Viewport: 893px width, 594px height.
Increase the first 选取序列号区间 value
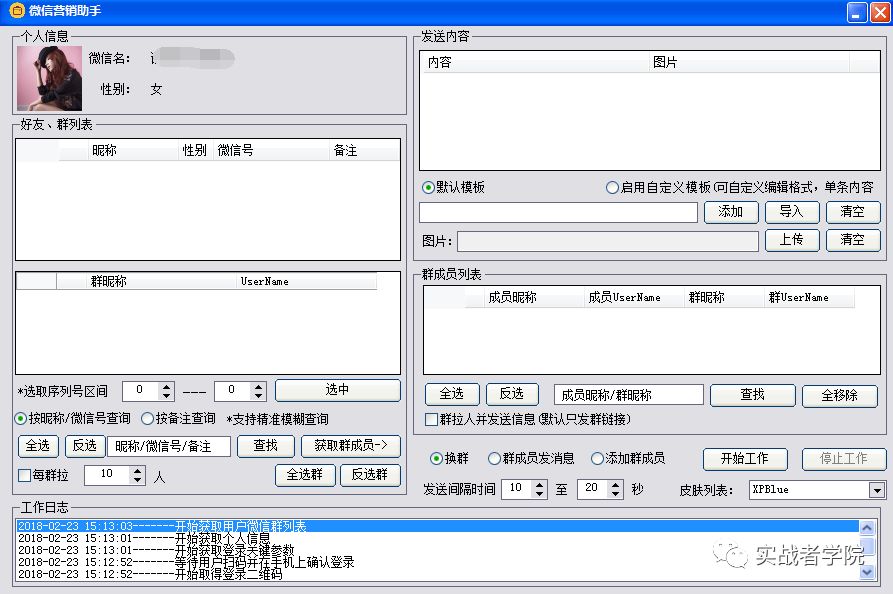pos(166,387)
